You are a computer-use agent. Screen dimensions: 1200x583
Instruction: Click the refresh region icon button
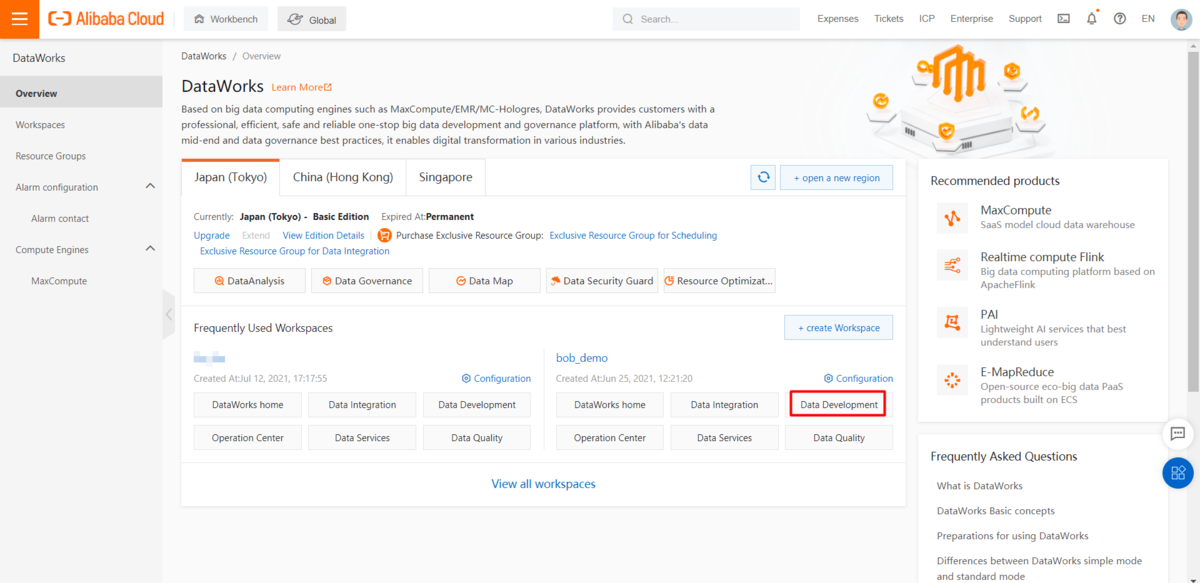[763, 177]
